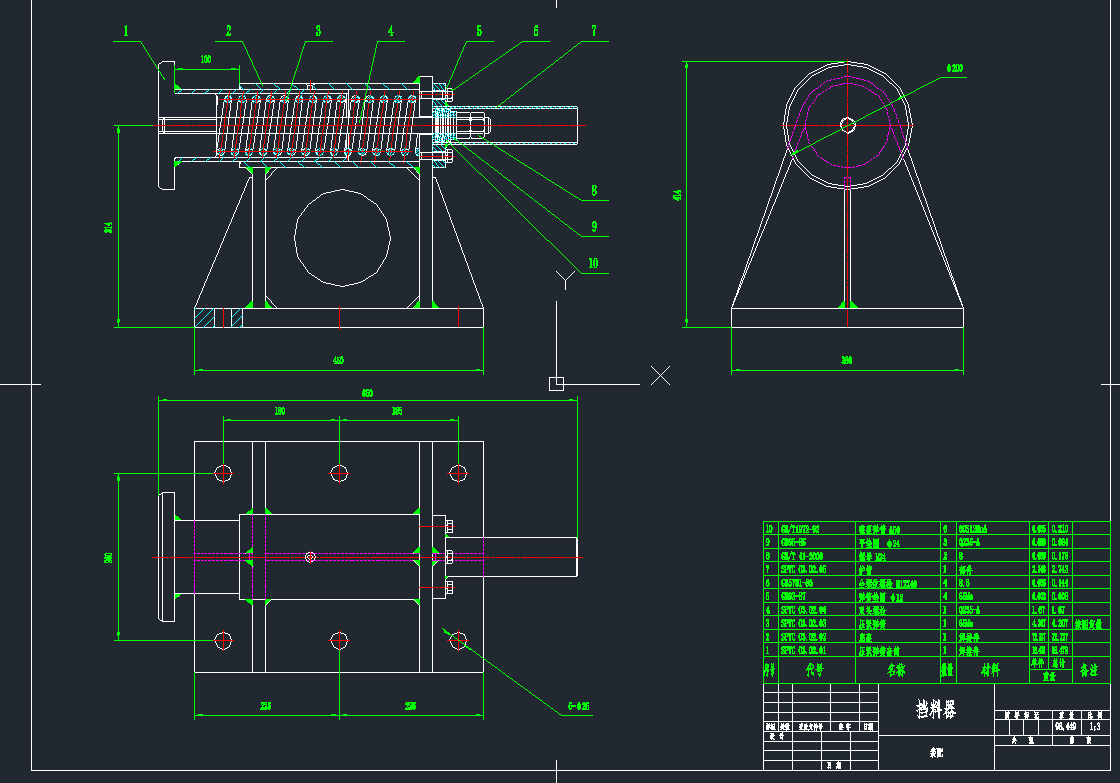
Task: Pick part callout number 10
Action: click(593, 264)
